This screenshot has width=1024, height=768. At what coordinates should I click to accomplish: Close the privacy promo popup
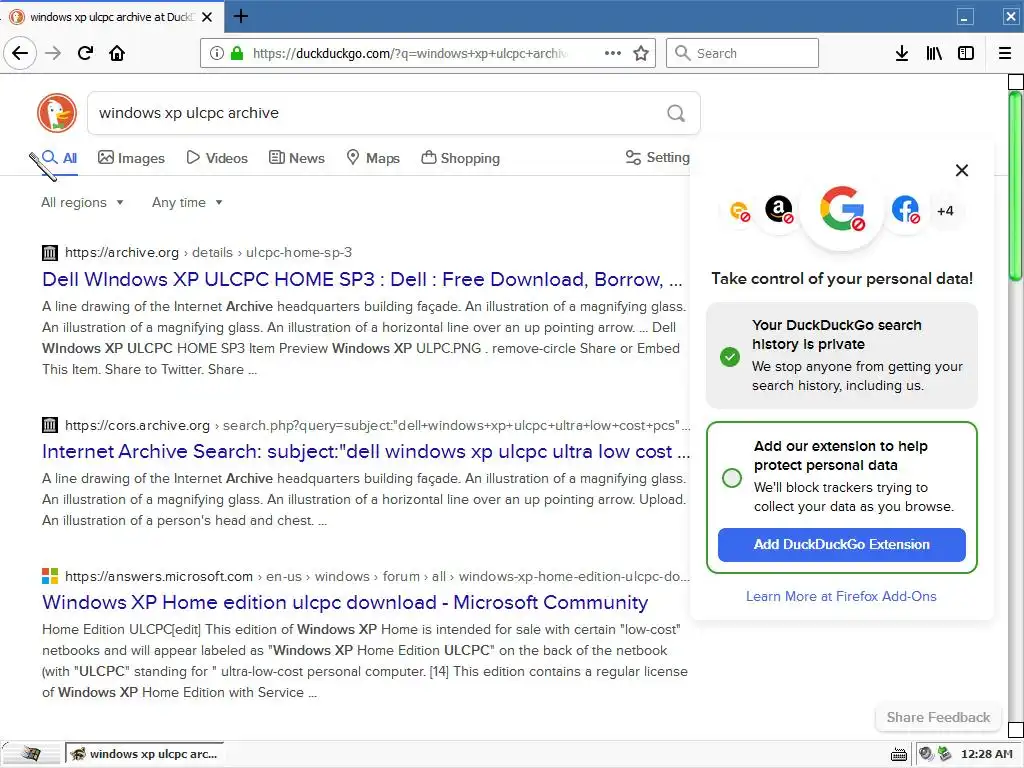tap(962, 170)
